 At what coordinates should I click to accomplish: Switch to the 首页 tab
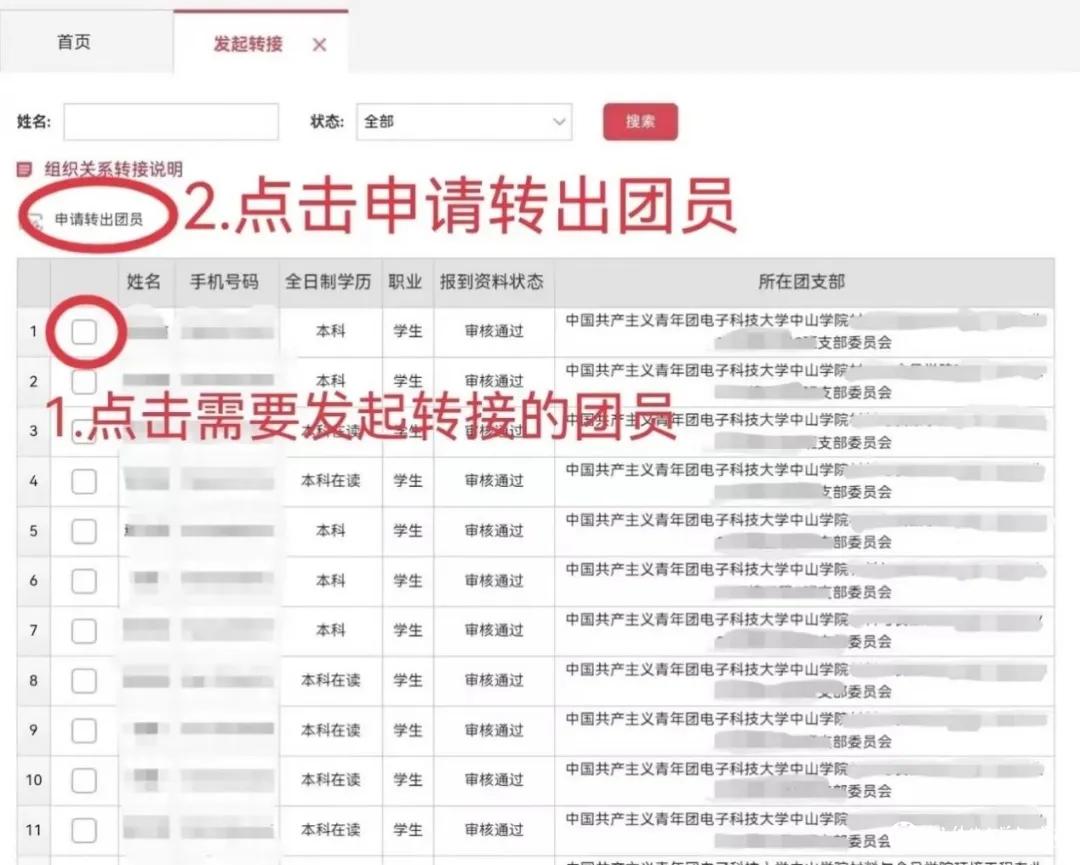point(72,41)
